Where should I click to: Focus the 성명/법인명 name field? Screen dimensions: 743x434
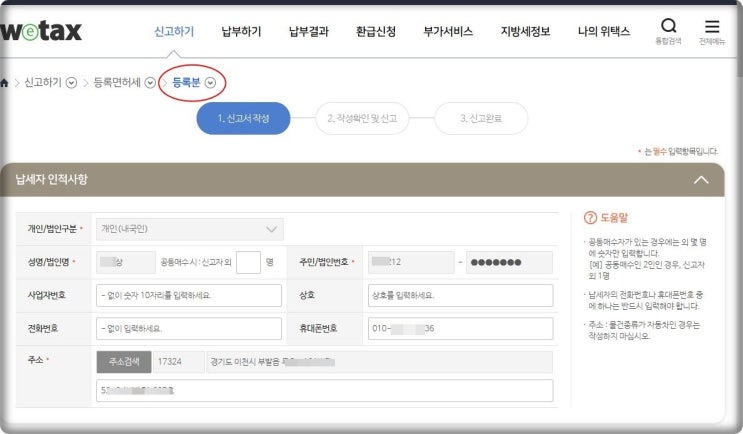(126, 262)
